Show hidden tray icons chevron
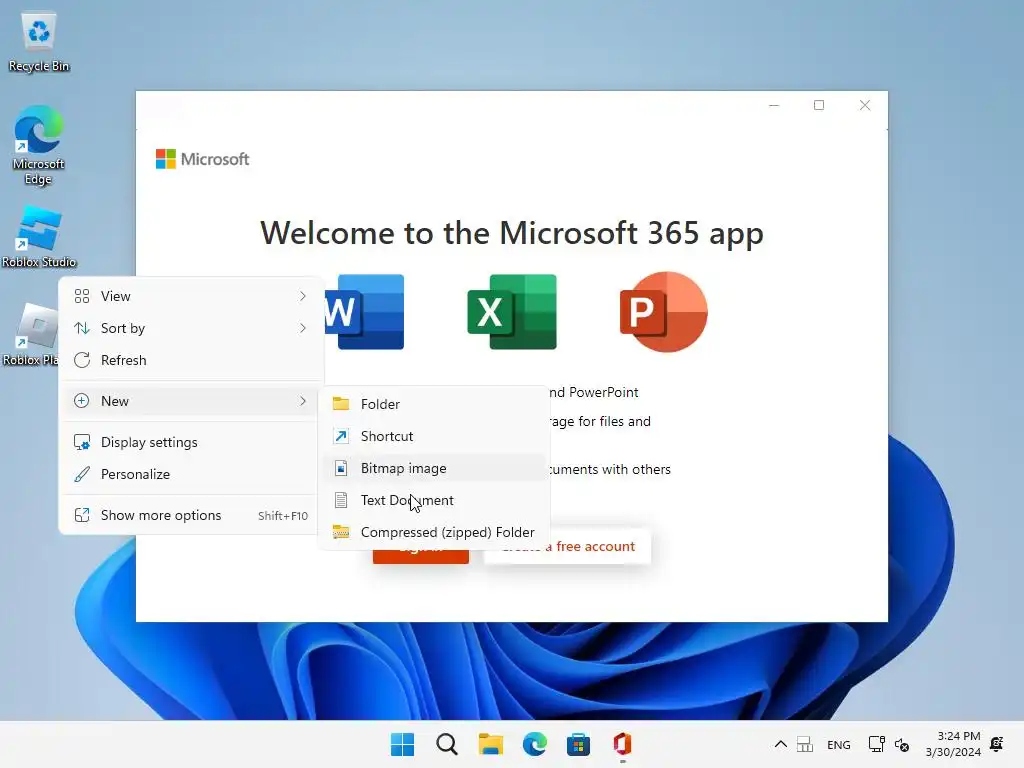This screenshot has width=1024, height=768. [x=780, y=744]
